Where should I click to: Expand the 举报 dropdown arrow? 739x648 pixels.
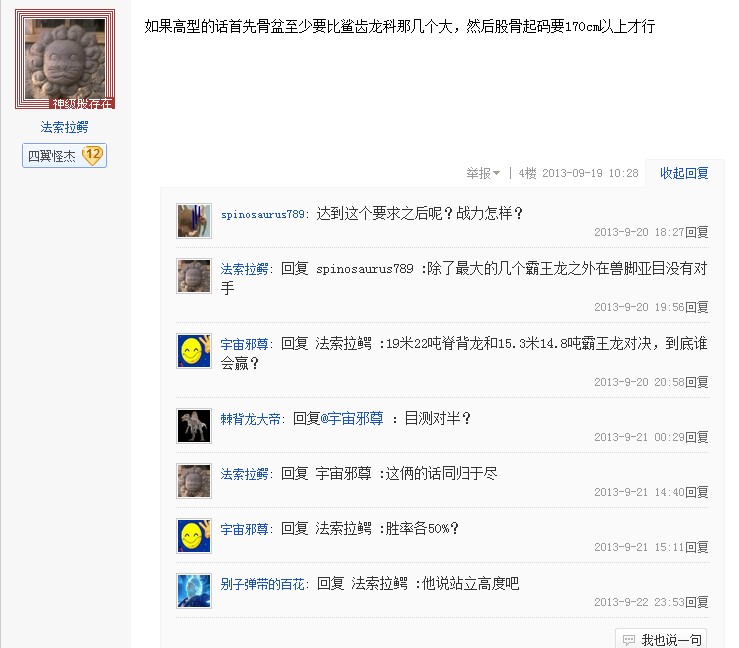point(496,173)
